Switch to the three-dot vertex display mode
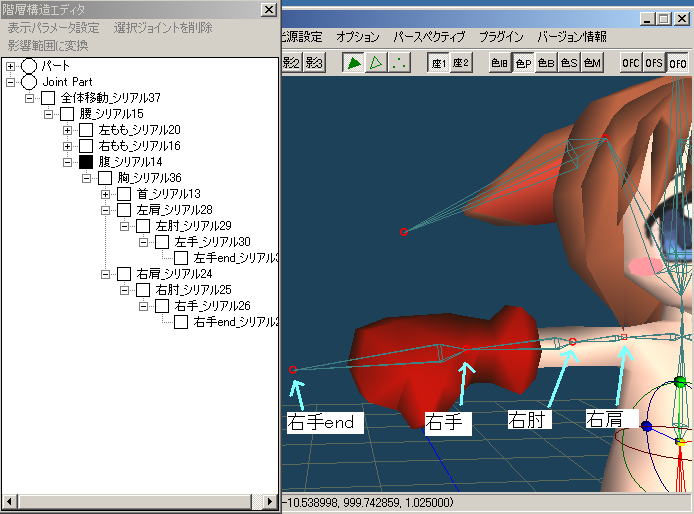This screenshot has width=694, height=514. point(398,63)
